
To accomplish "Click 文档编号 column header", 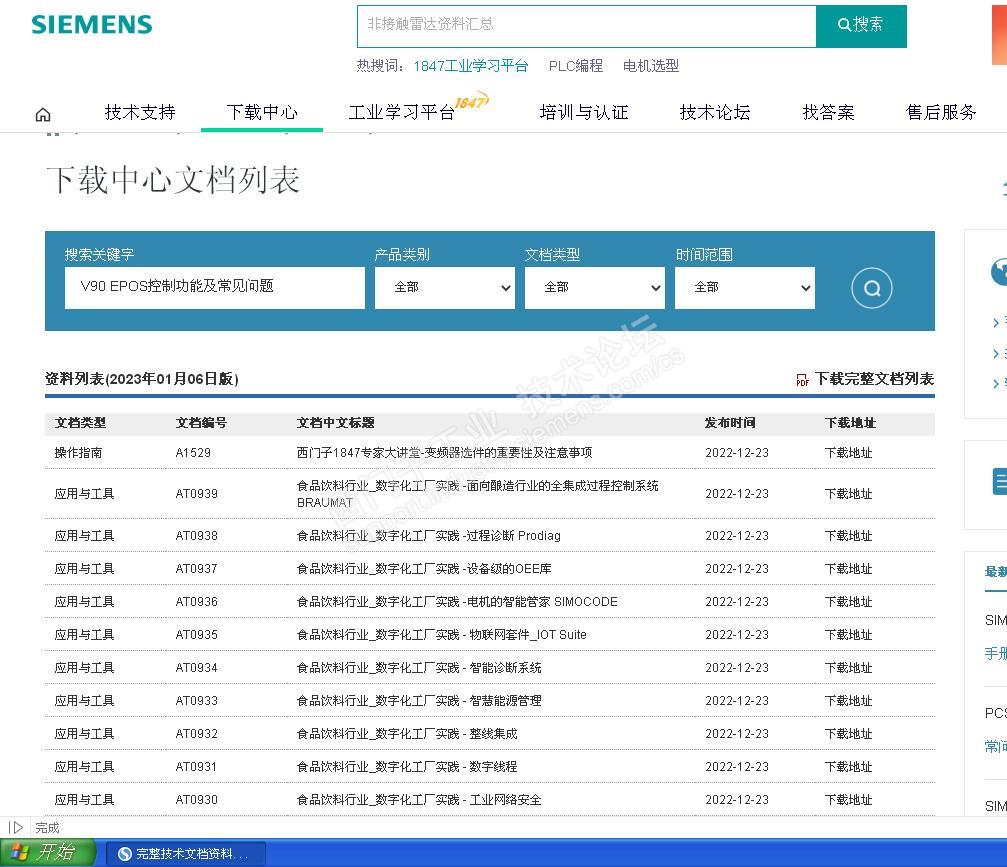I will [201, 423].
